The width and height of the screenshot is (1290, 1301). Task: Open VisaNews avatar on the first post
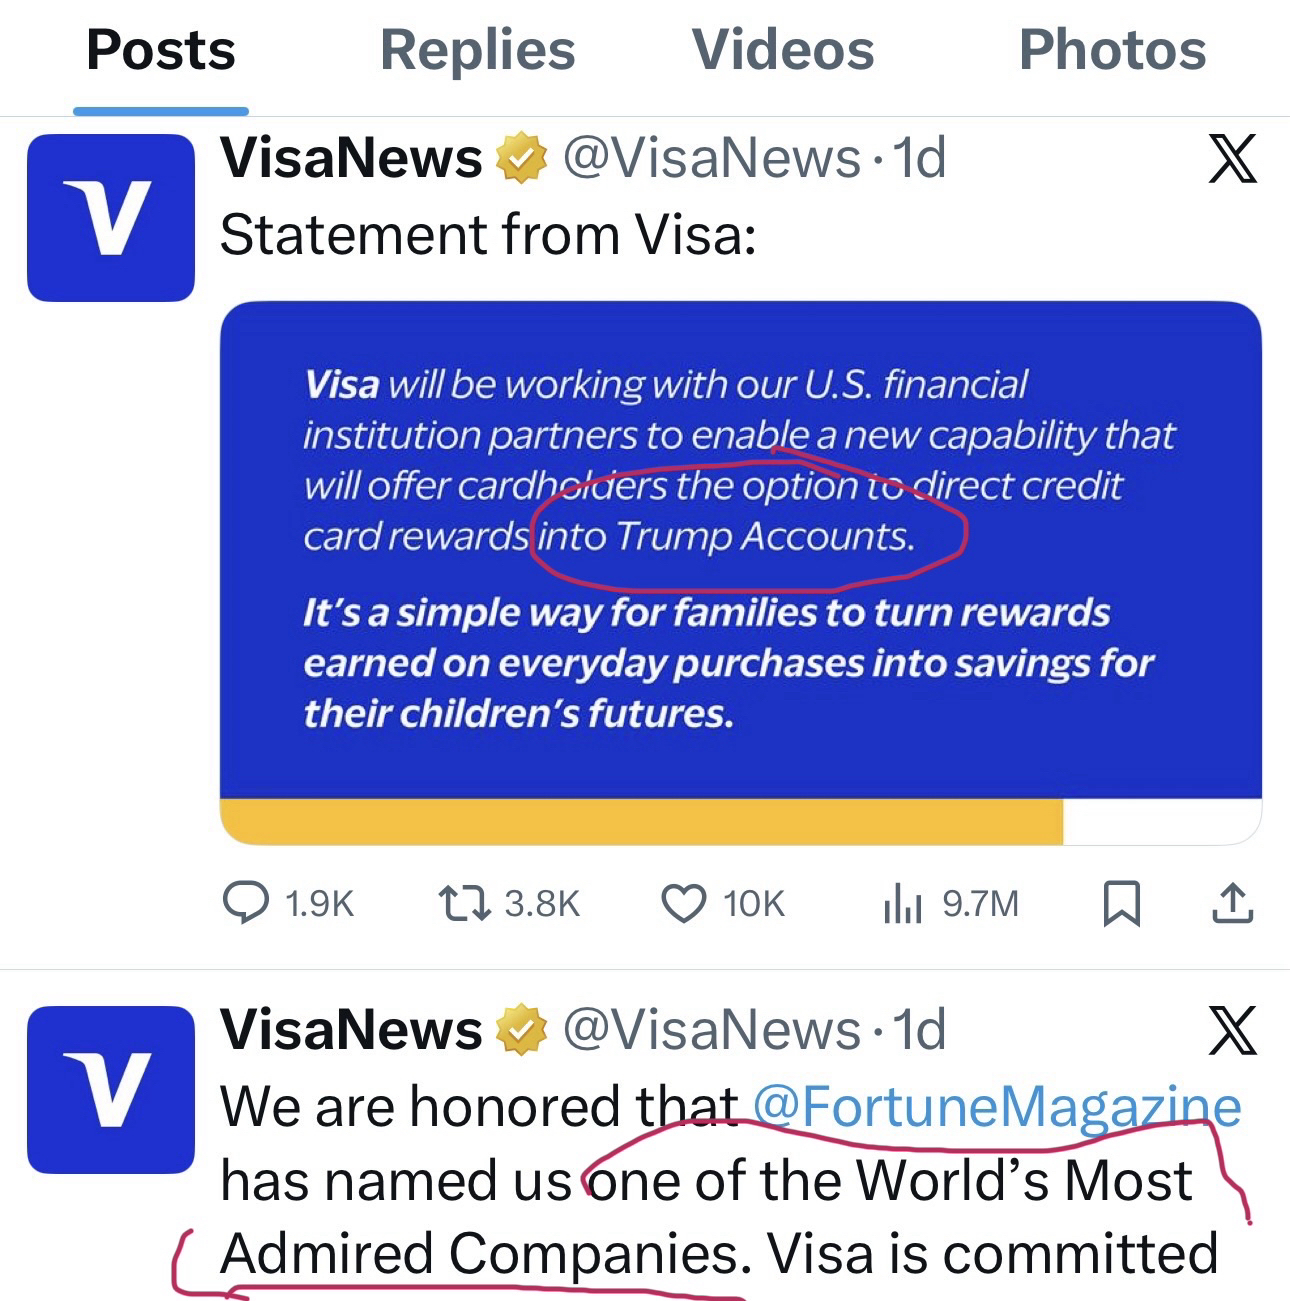pyautogui.click(x=111, y=218)
